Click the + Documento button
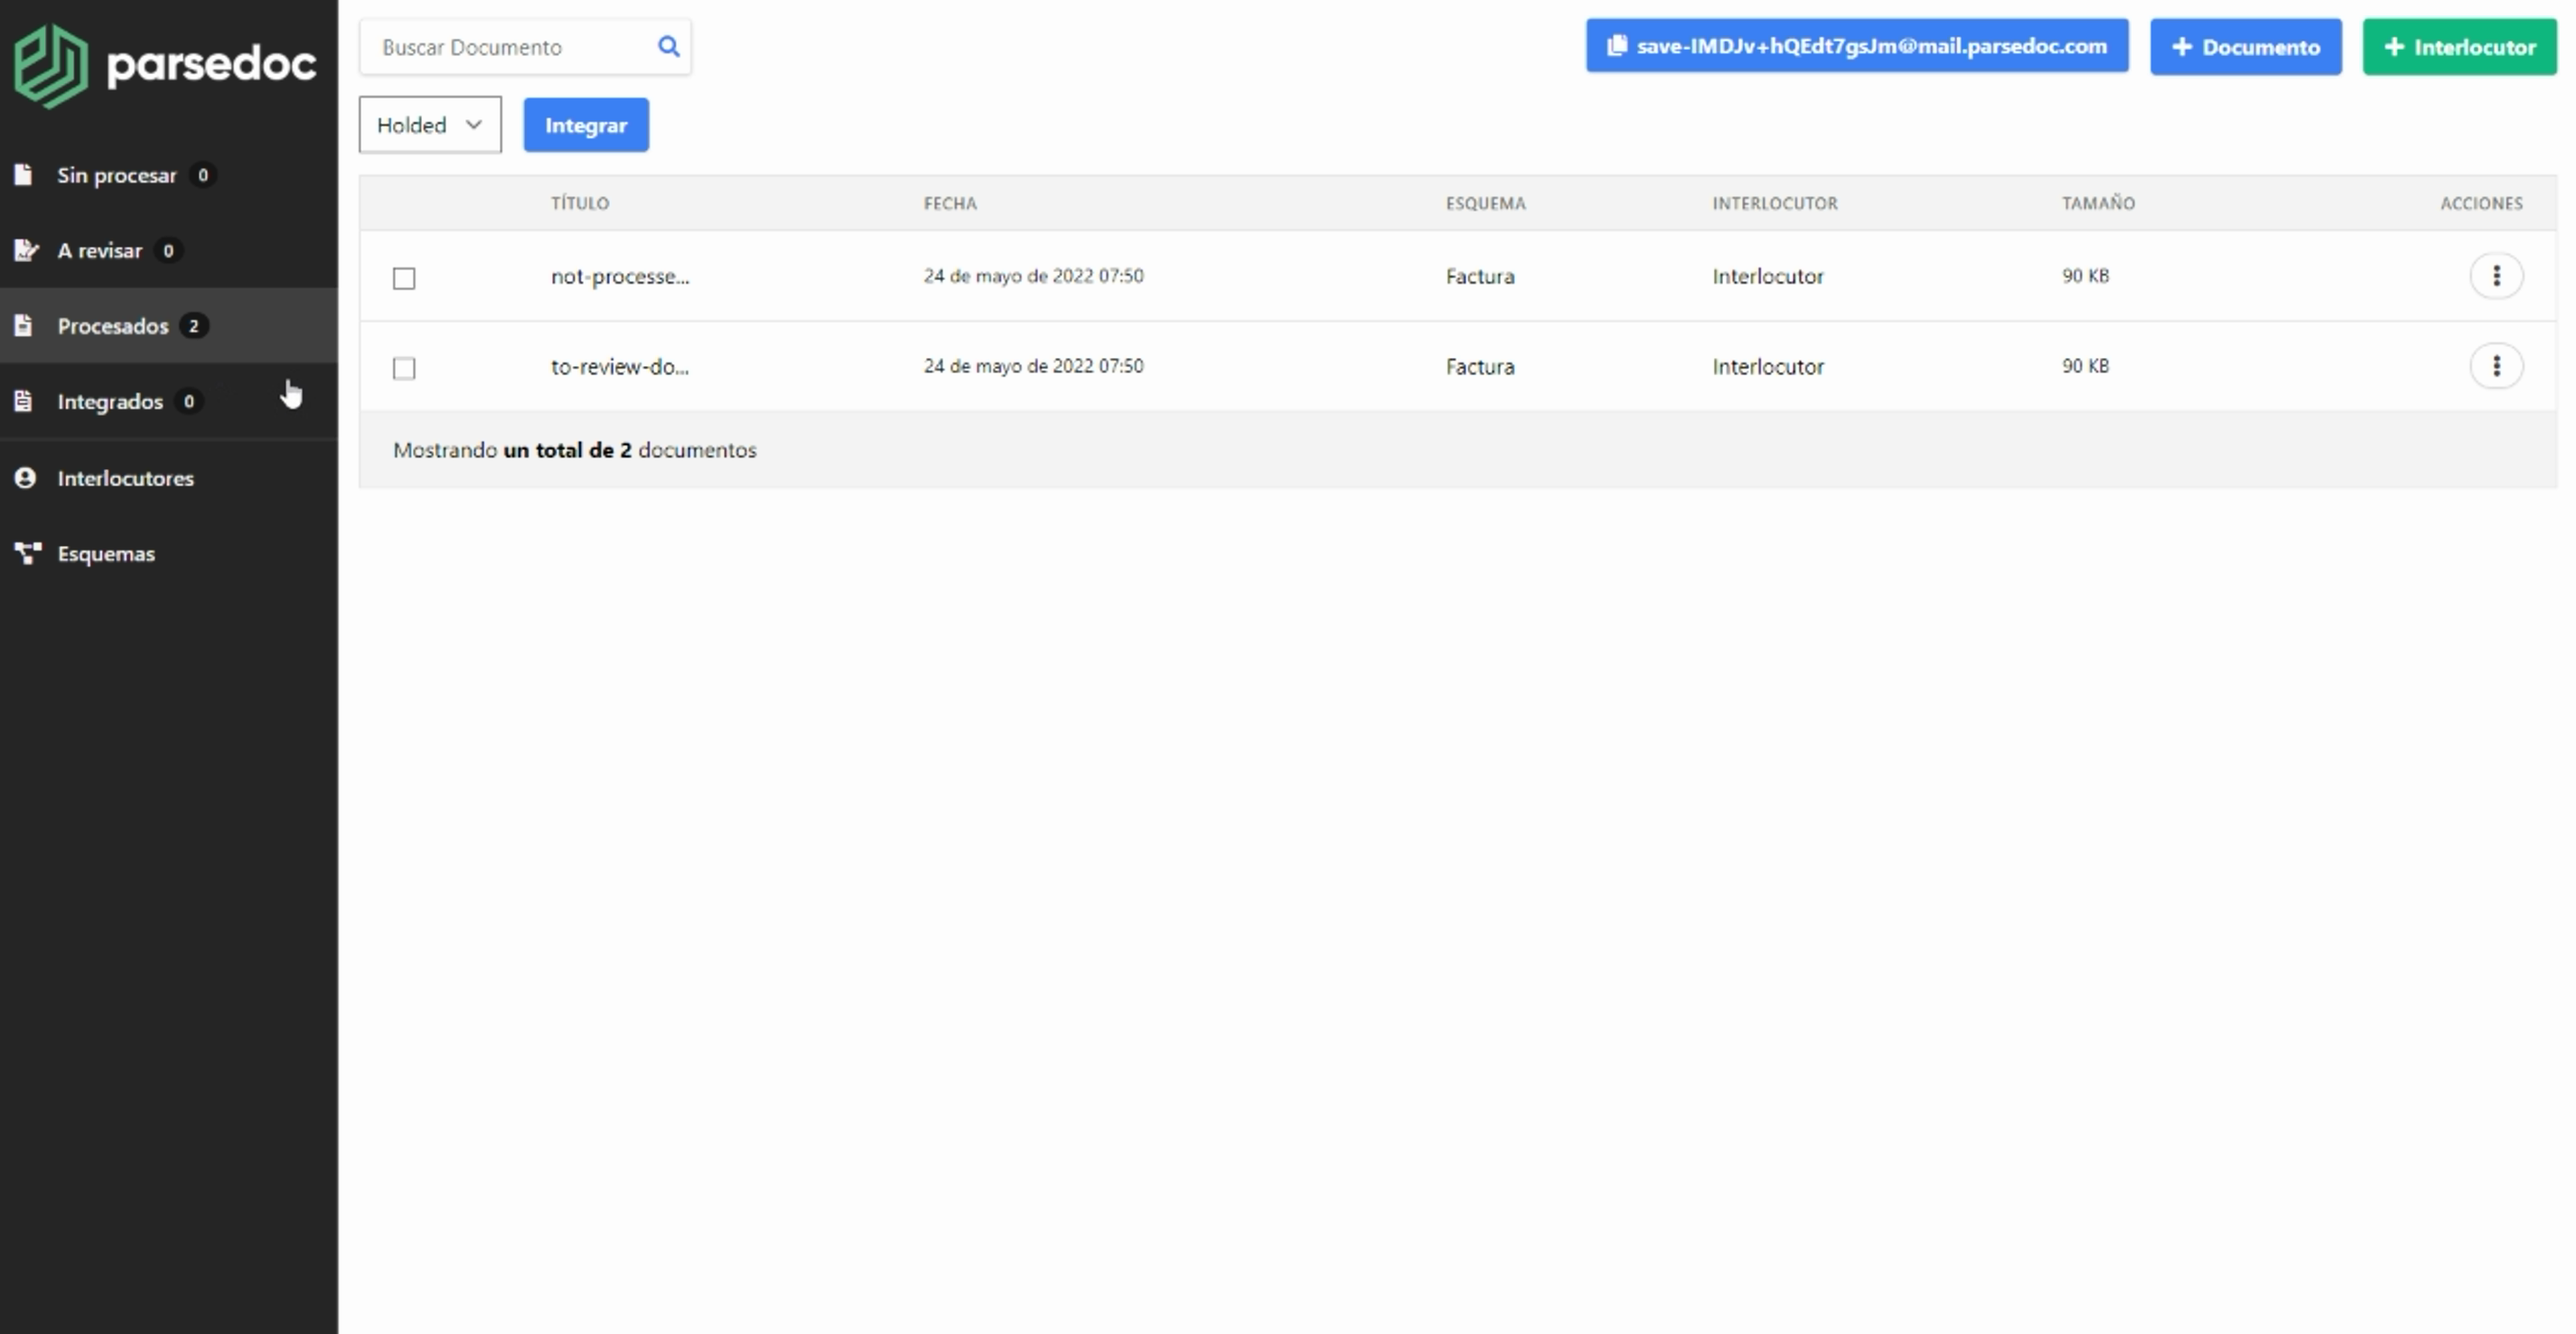 point(2245,47)
